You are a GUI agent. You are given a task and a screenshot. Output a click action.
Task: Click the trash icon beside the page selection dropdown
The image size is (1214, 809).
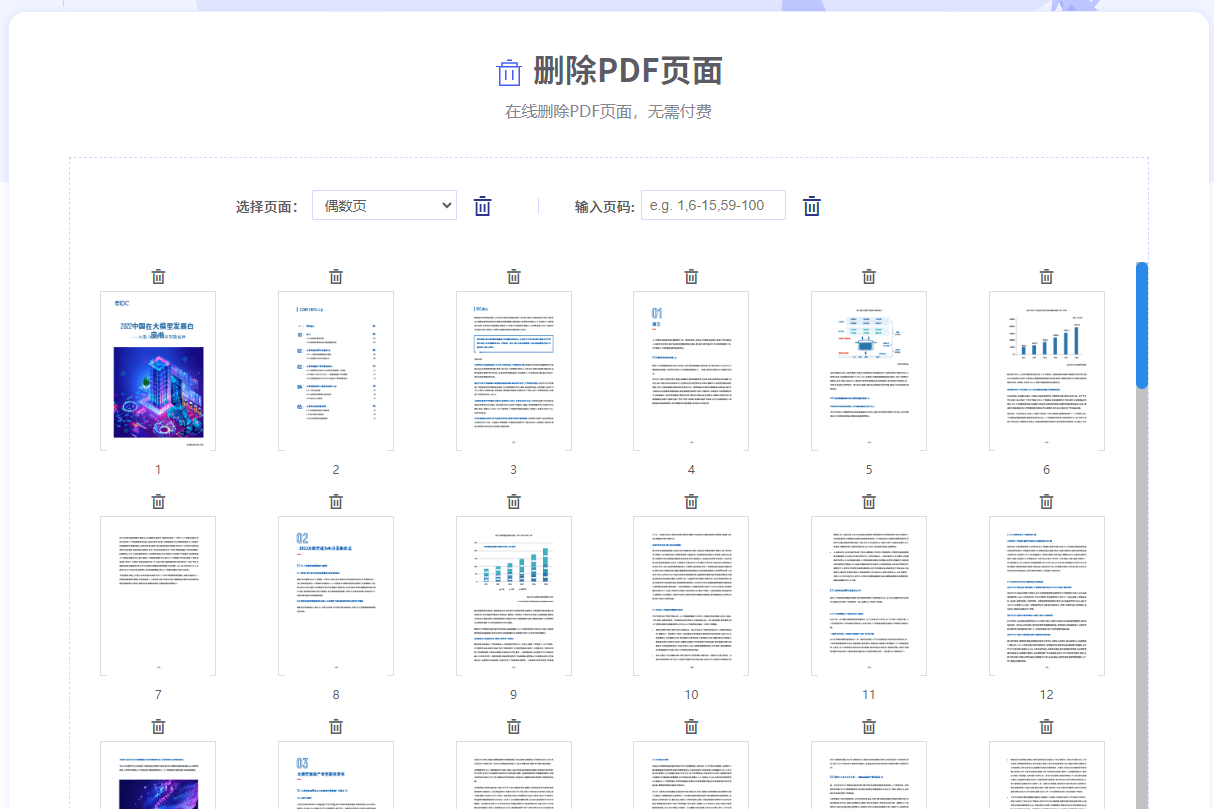tap(482, 205)
